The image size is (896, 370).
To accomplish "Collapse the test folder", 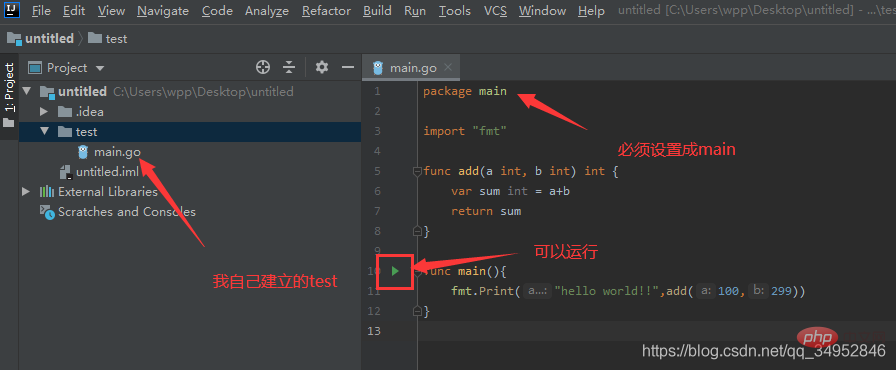I will point(45,131).
